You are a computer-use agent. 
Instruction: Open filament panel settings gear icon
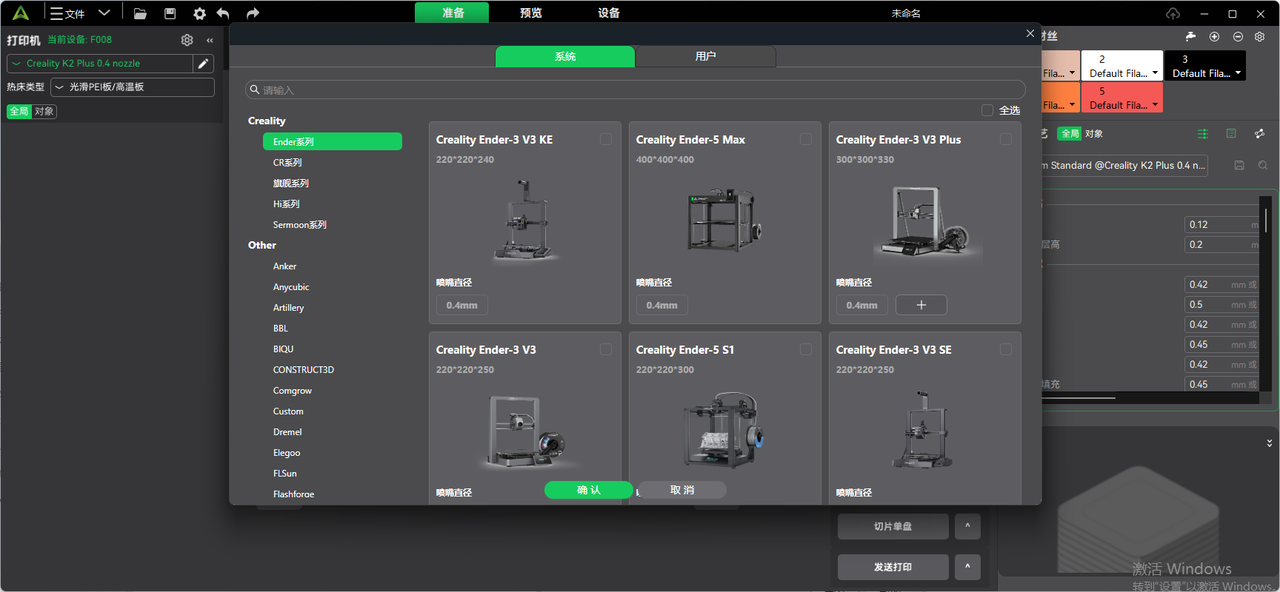pyautogui.click(x=1260, y=36)
